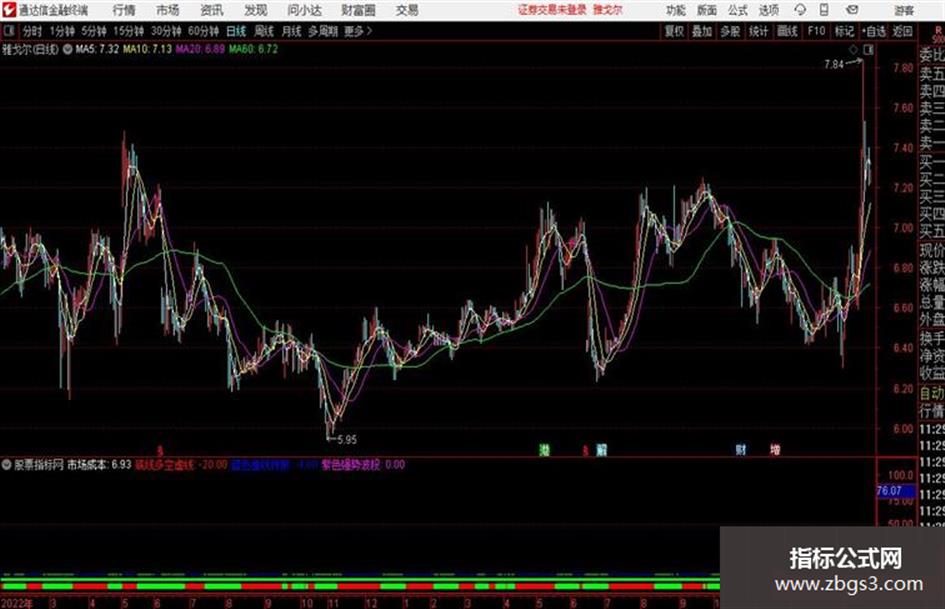The image size is (945, 609).
Task: Switch to 5分钟 period tab
Action: click(93, 31)
